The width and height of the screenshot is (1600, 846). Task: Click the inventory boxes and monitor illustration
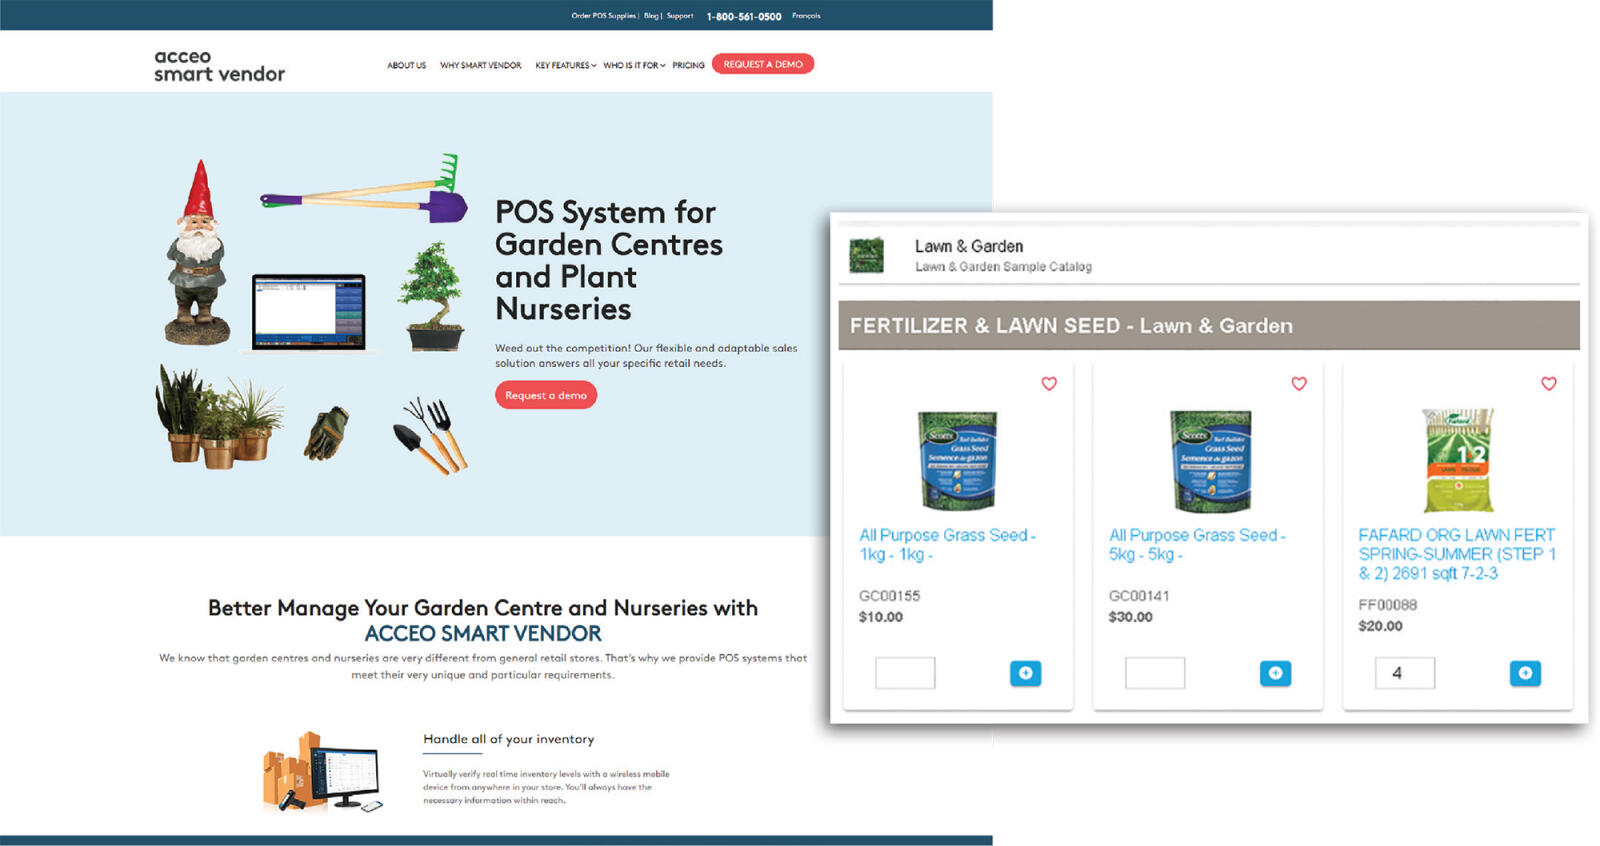pos(321,771)
